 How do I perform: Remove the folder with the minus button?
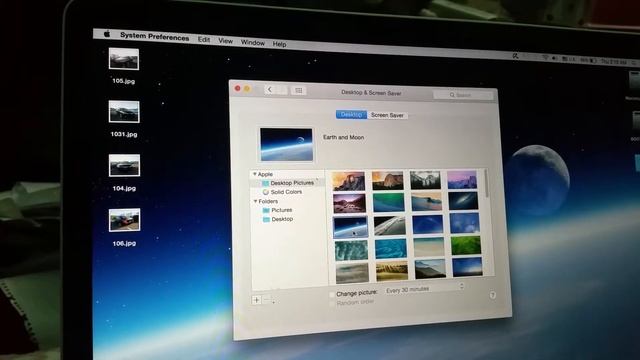(267, 300)
